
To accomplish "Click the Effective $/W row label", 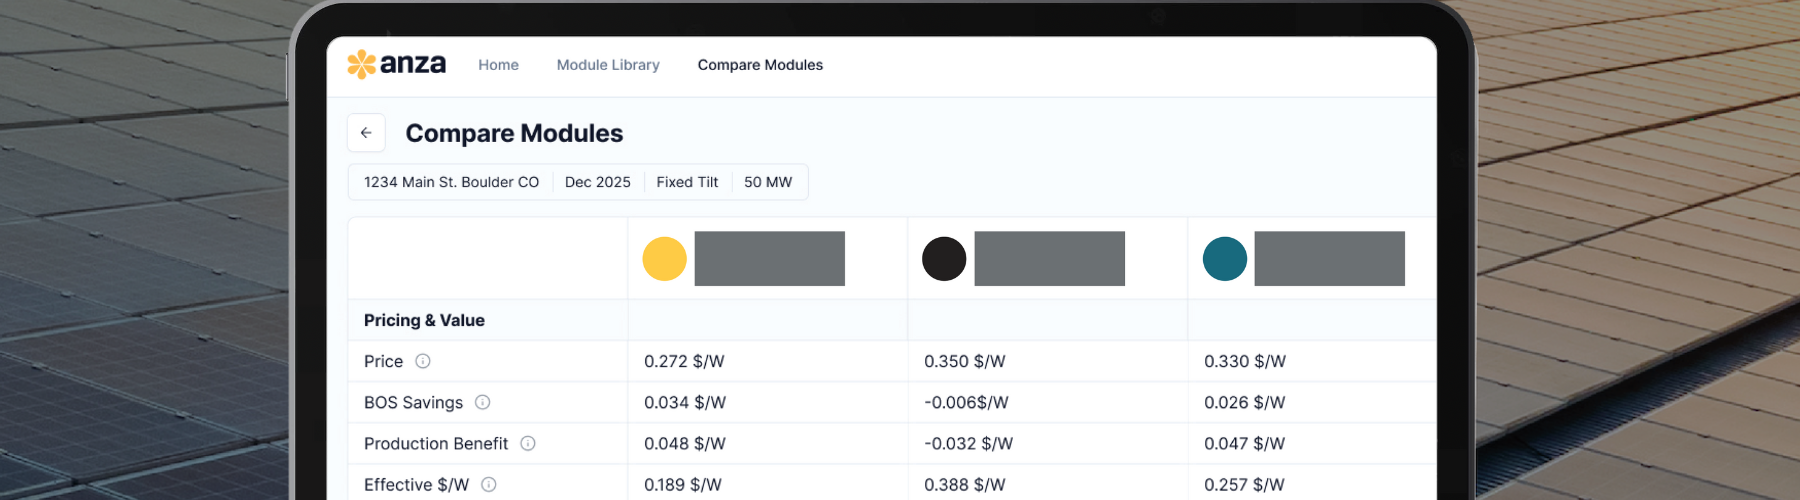I will click(x=416, y=484).
